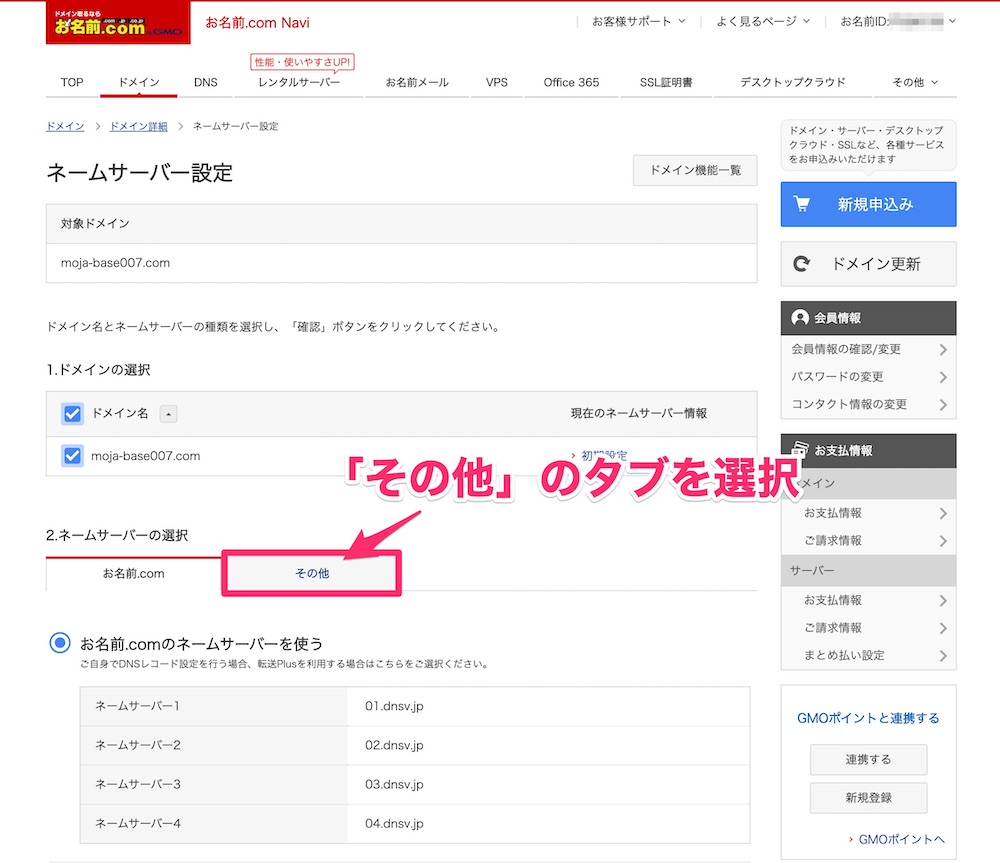Click the 03.dnsv.jp nameserver value
This screenshot has width=1000, height=863.
394,784
